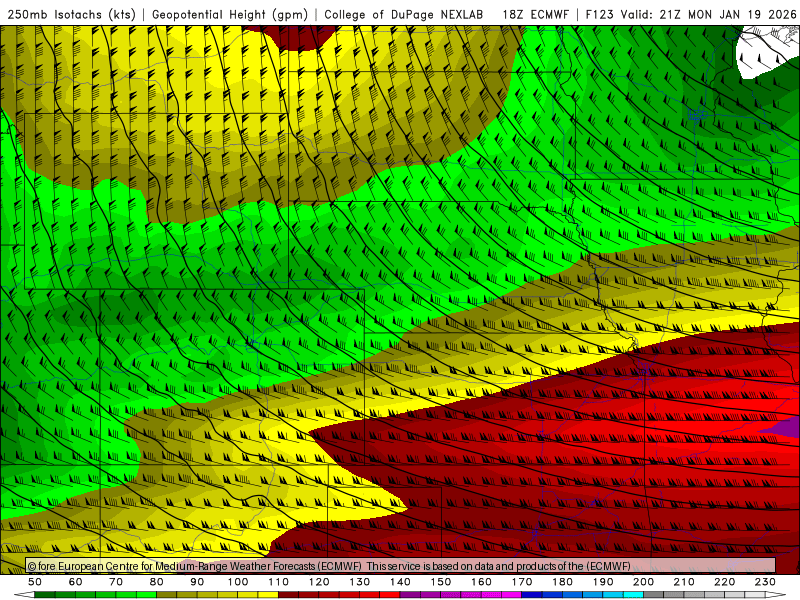The image size is (800, 600).
Task: Click the legend value '50'
Action: pyautogui.click(x=35, y=582)
